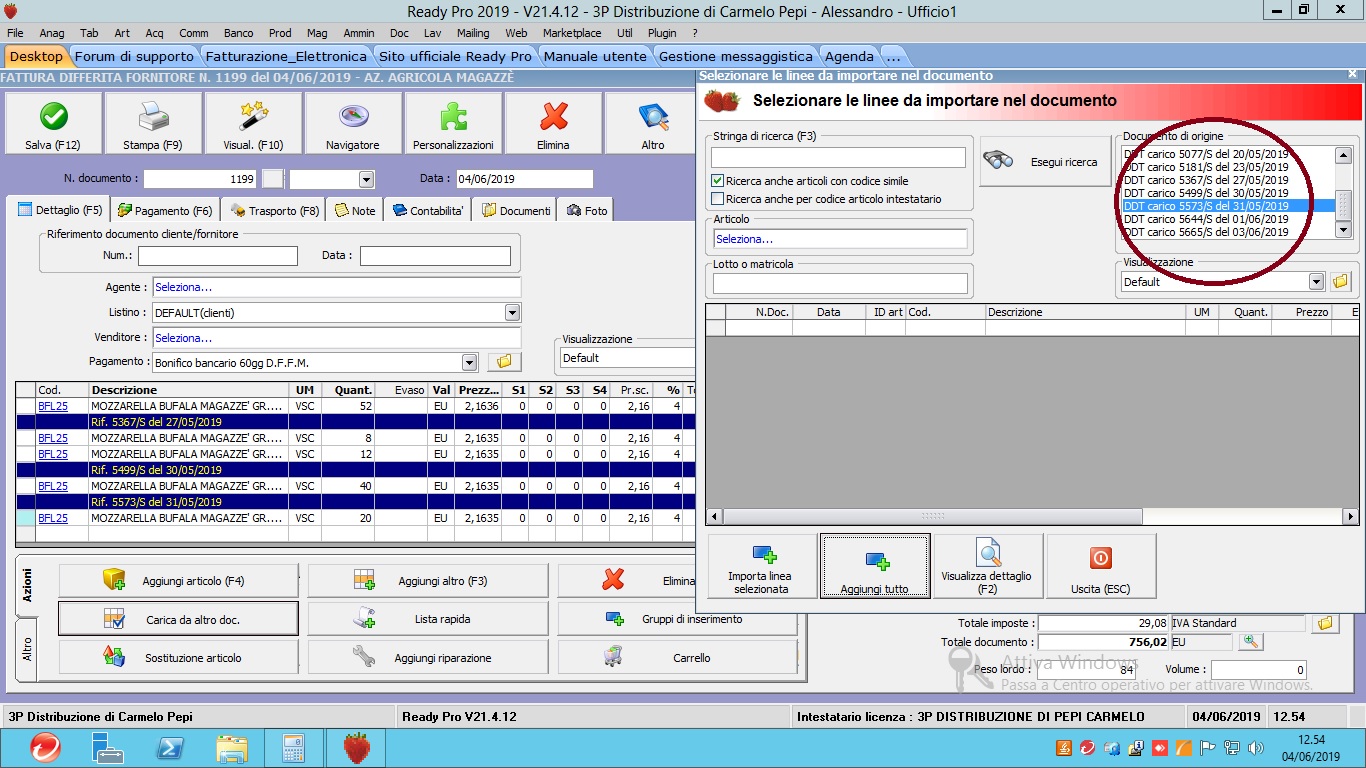Click the Agente Seleziona... link
This screenshot has width=1366, height=768.
[184, 287]
